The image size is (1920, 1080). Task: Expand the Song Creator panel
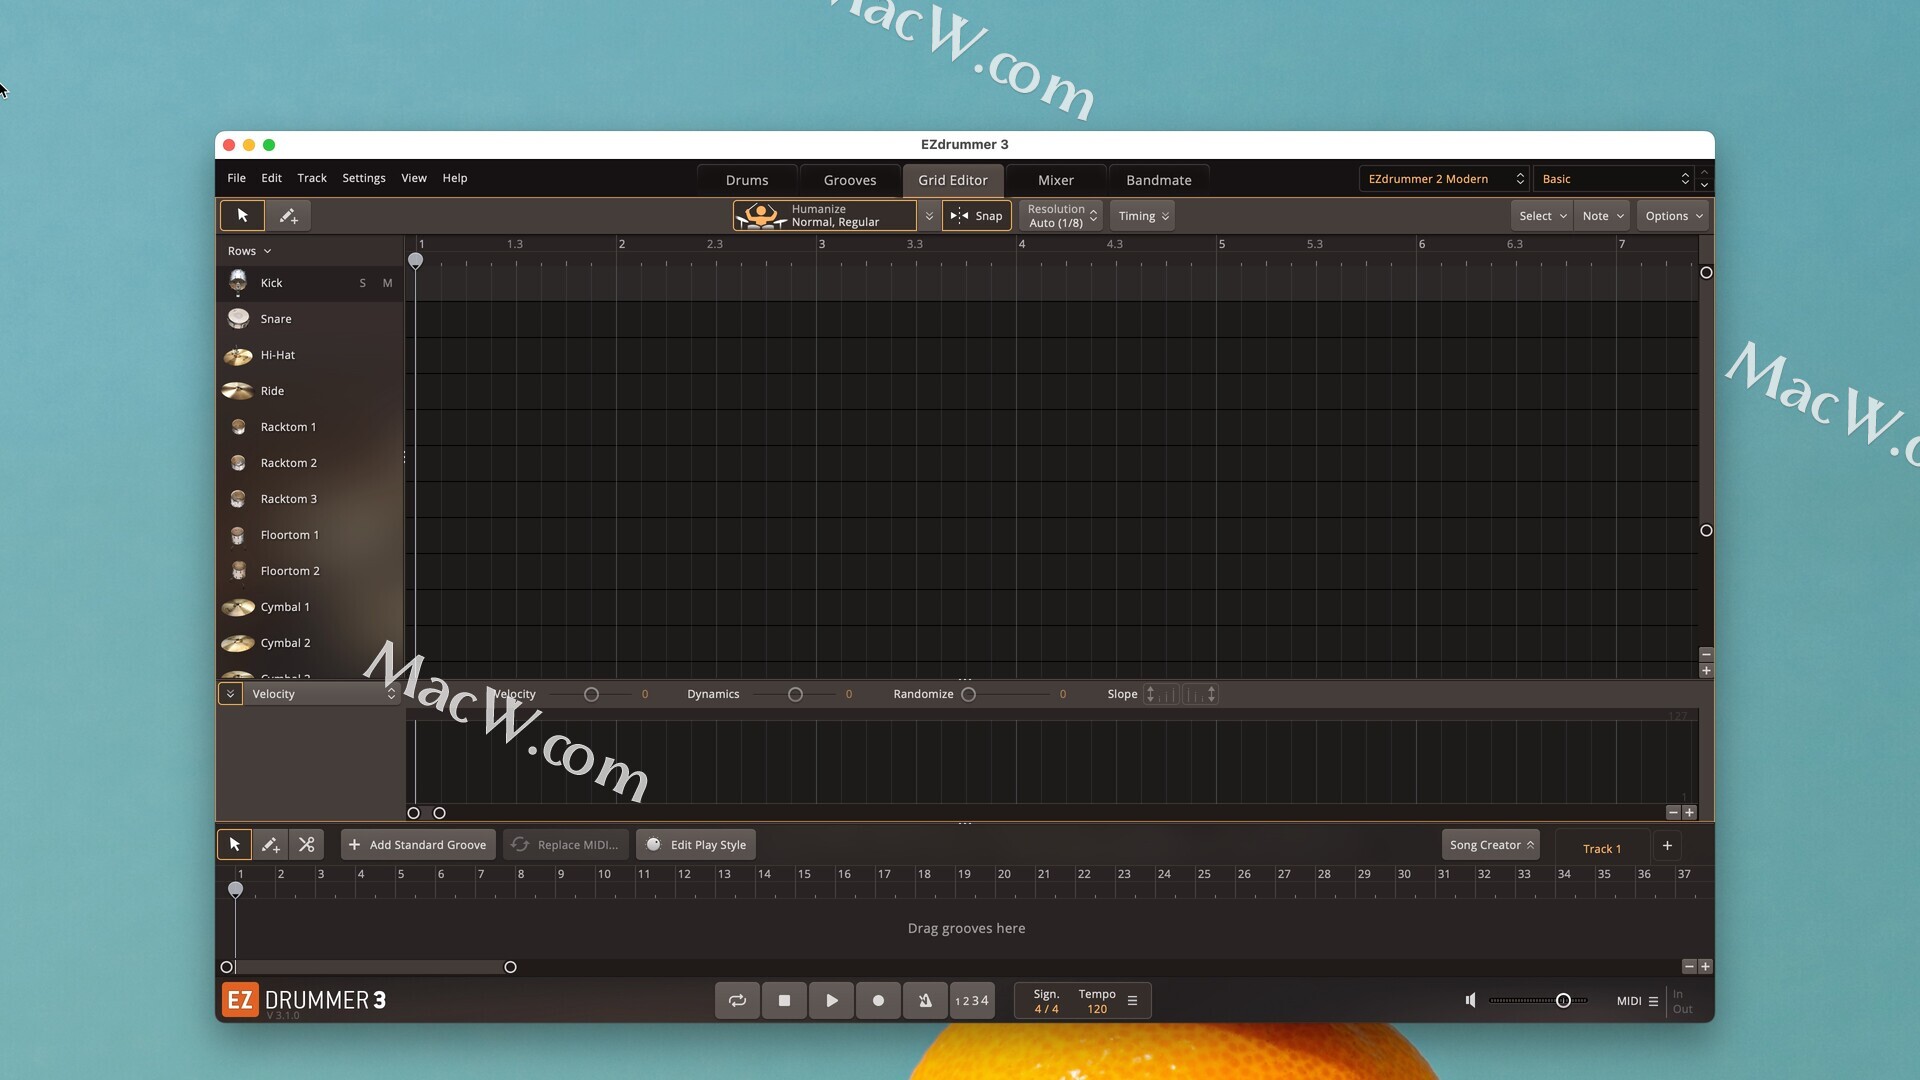tap(1490, 845)
